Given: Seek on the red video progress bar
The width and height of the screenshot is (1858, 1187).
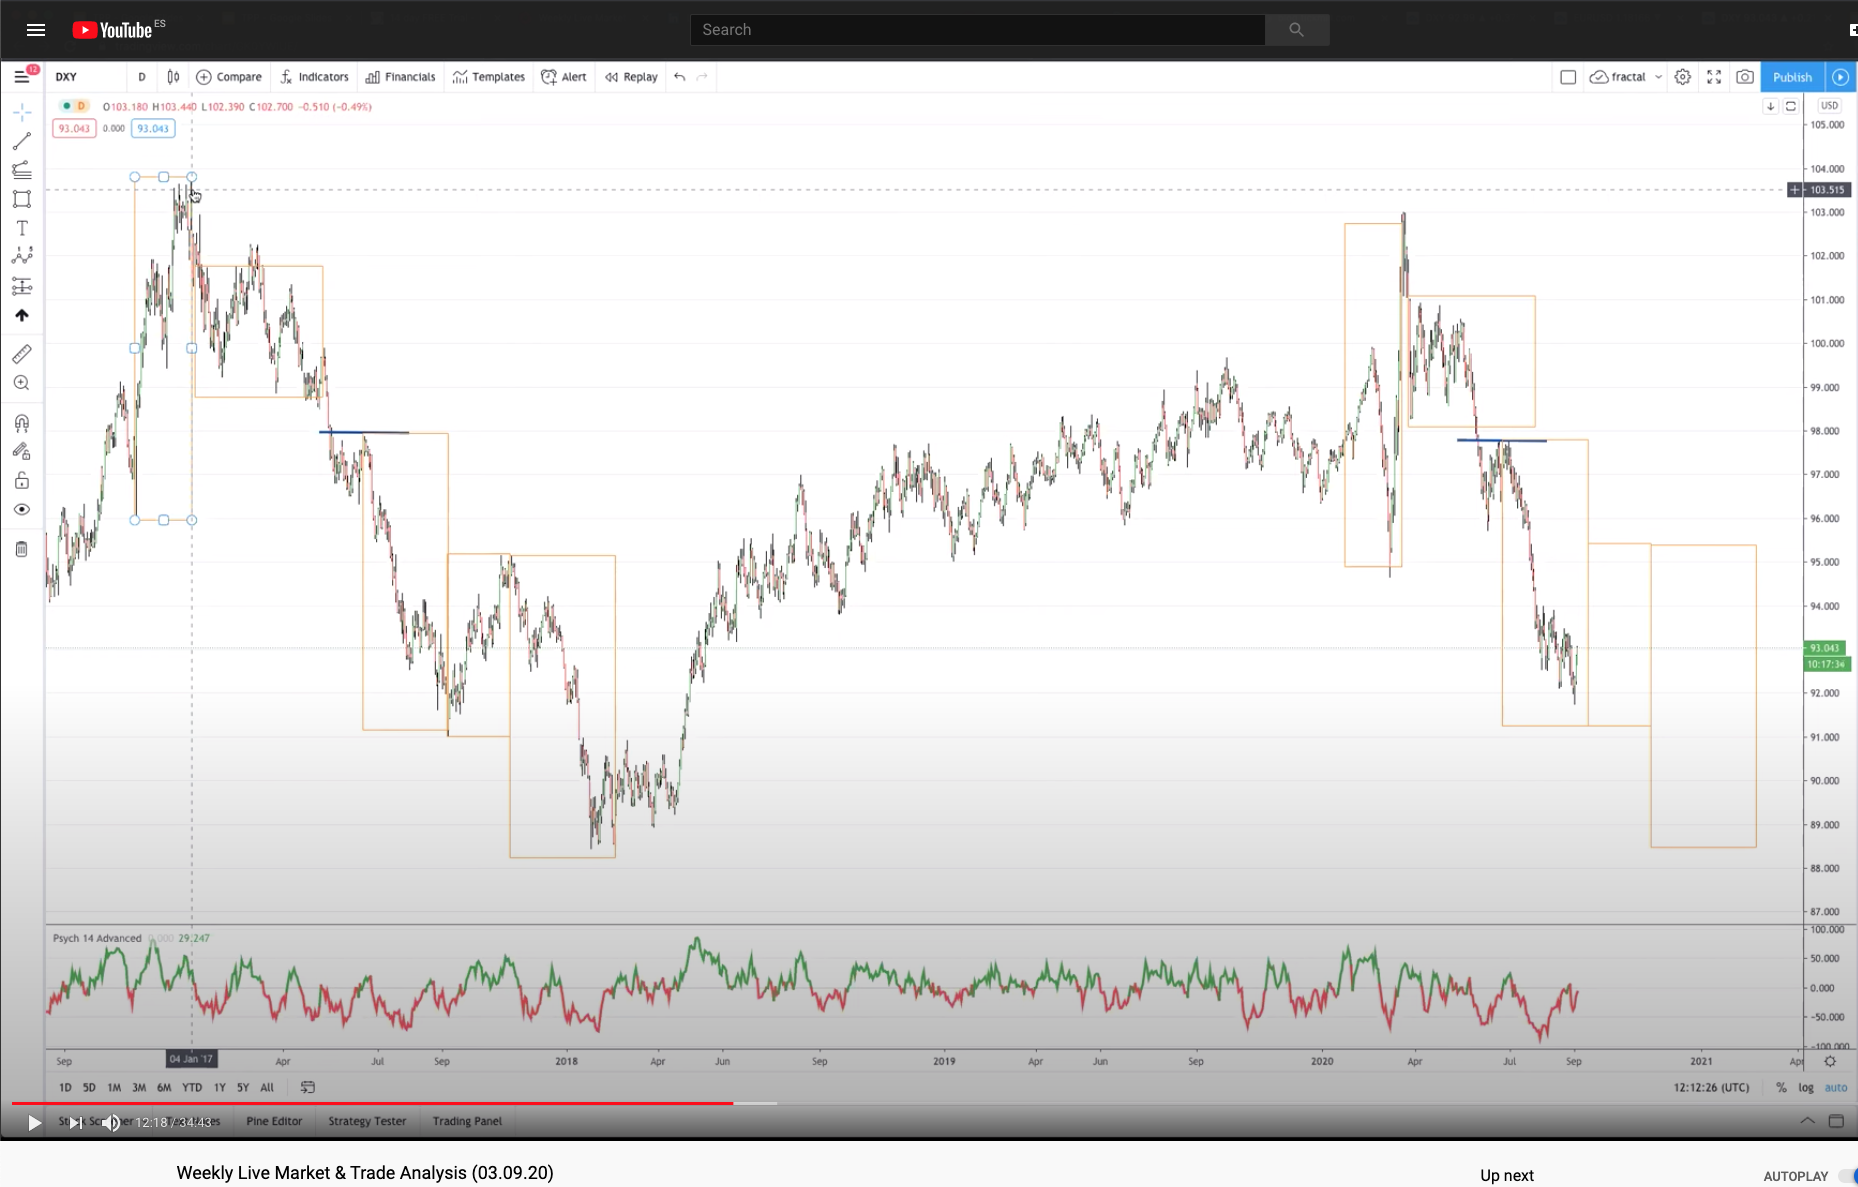Looking at the screenshot, I should click(372, 1103).
